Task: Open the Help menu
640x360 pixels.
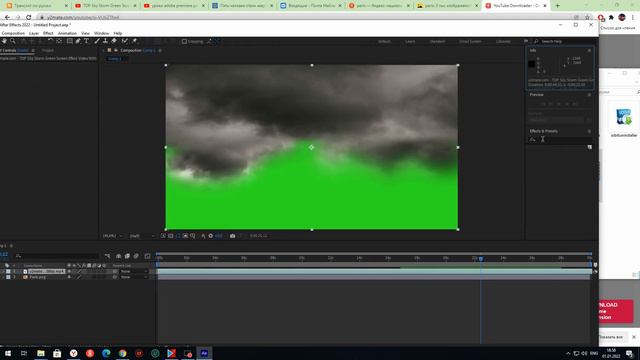Action: pyautogui.click(x=118, y=33)
